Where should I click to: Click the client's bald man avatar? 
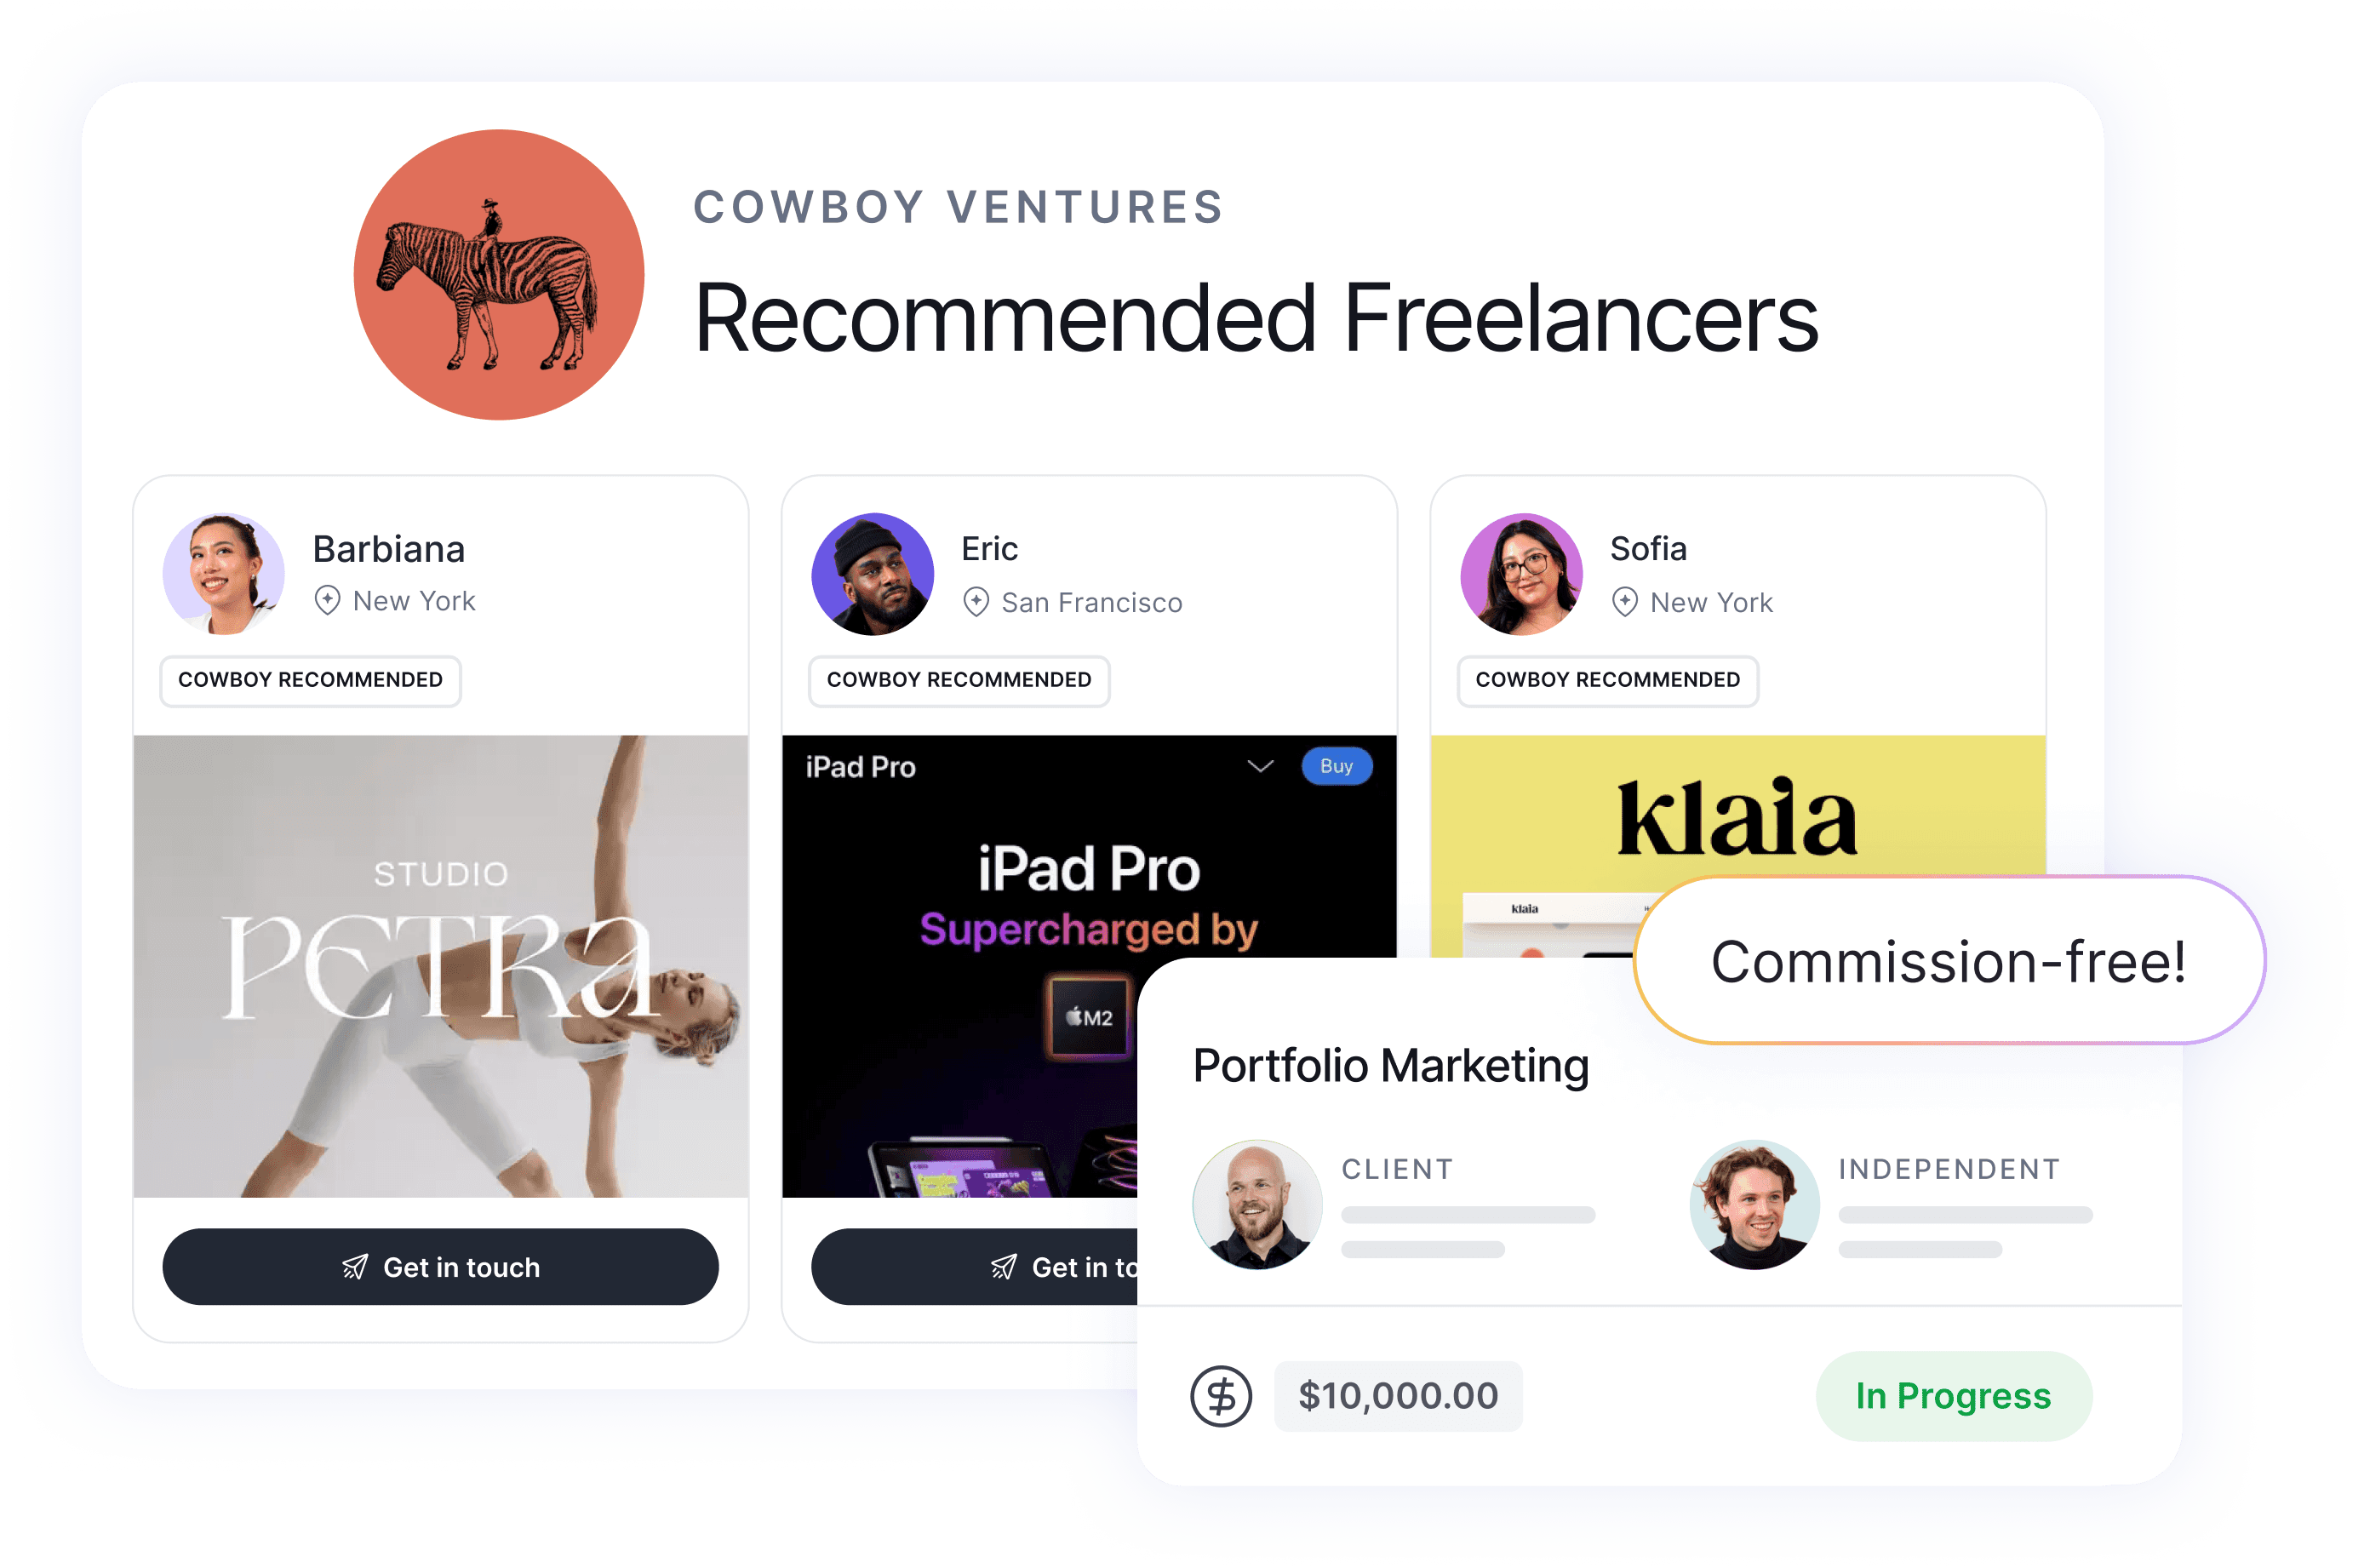(1257, 1204)
